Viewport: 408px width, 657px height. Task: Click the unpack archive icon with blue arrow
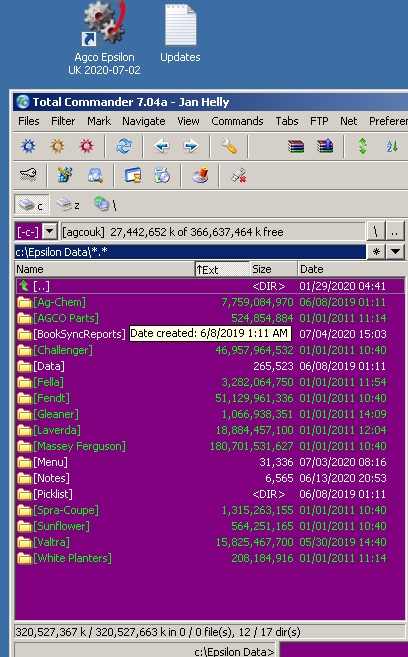[325, 146]
